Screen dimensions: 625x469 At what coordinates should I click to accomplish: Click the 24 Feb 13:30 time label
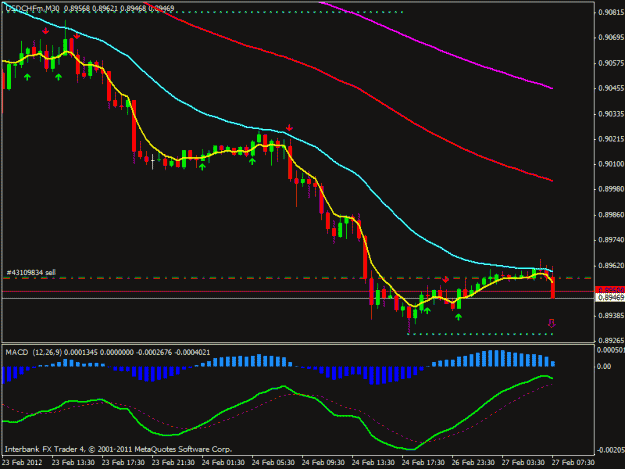click(373, 463)
